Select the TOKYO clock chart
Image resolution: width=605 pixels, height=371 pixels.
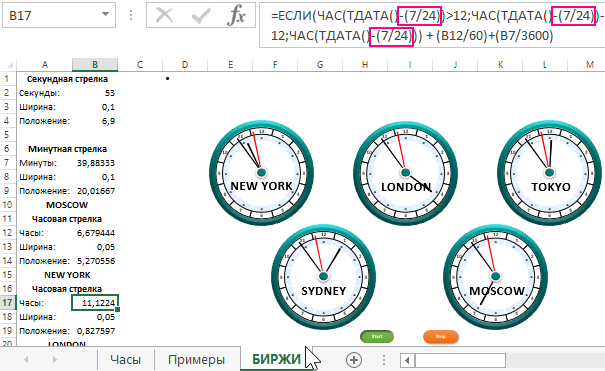[549, 173]
